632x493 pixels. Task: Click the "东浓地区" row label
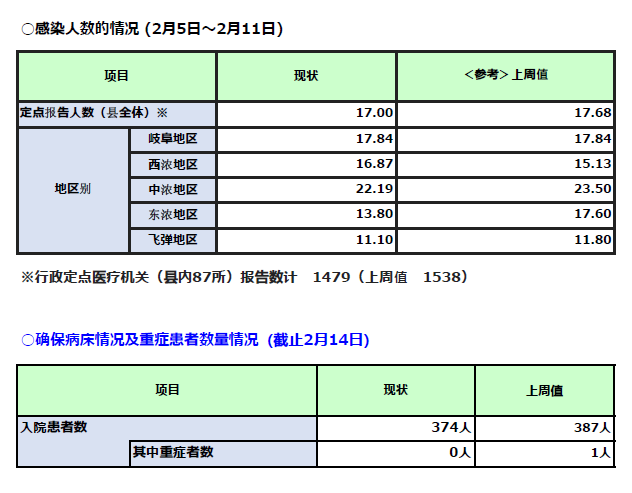tap(172, 214)
